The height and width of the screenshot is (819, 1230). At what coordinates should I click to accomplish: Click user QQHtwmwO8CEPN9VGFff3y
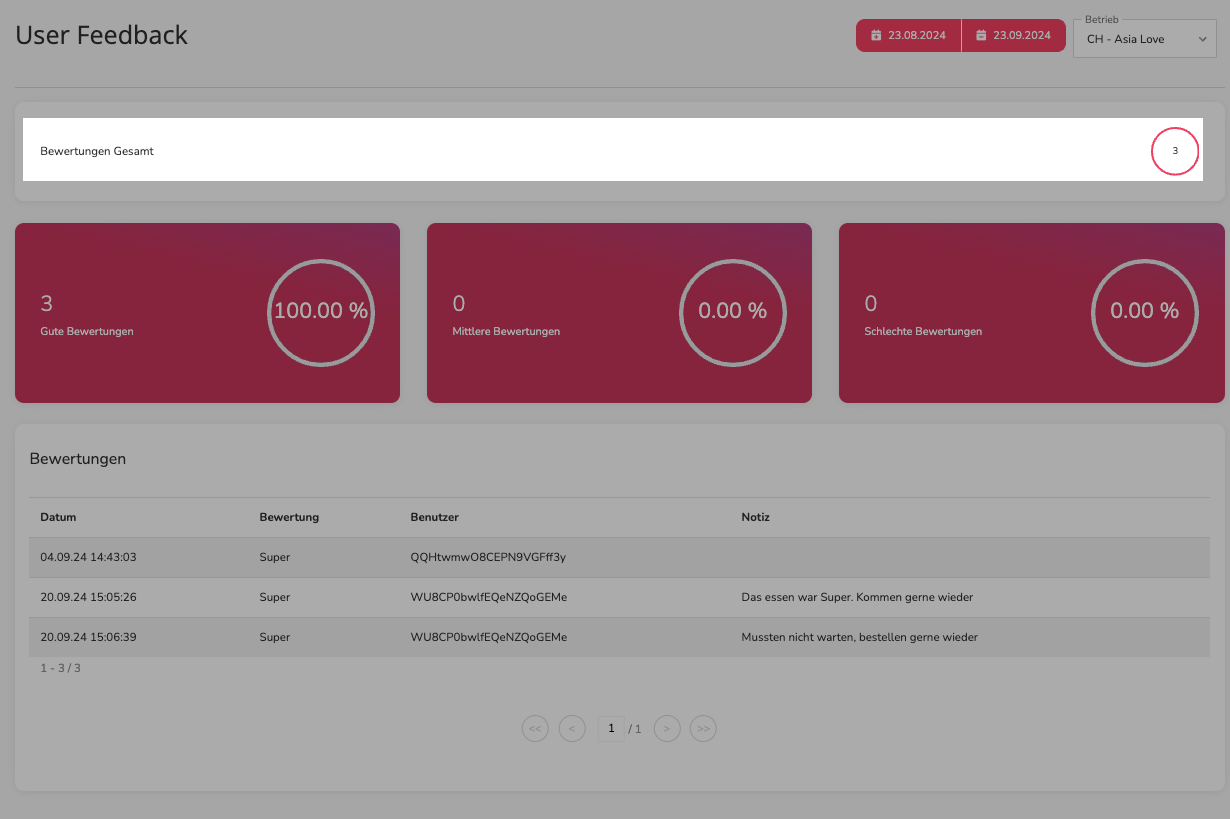click(x=488, y=557)
